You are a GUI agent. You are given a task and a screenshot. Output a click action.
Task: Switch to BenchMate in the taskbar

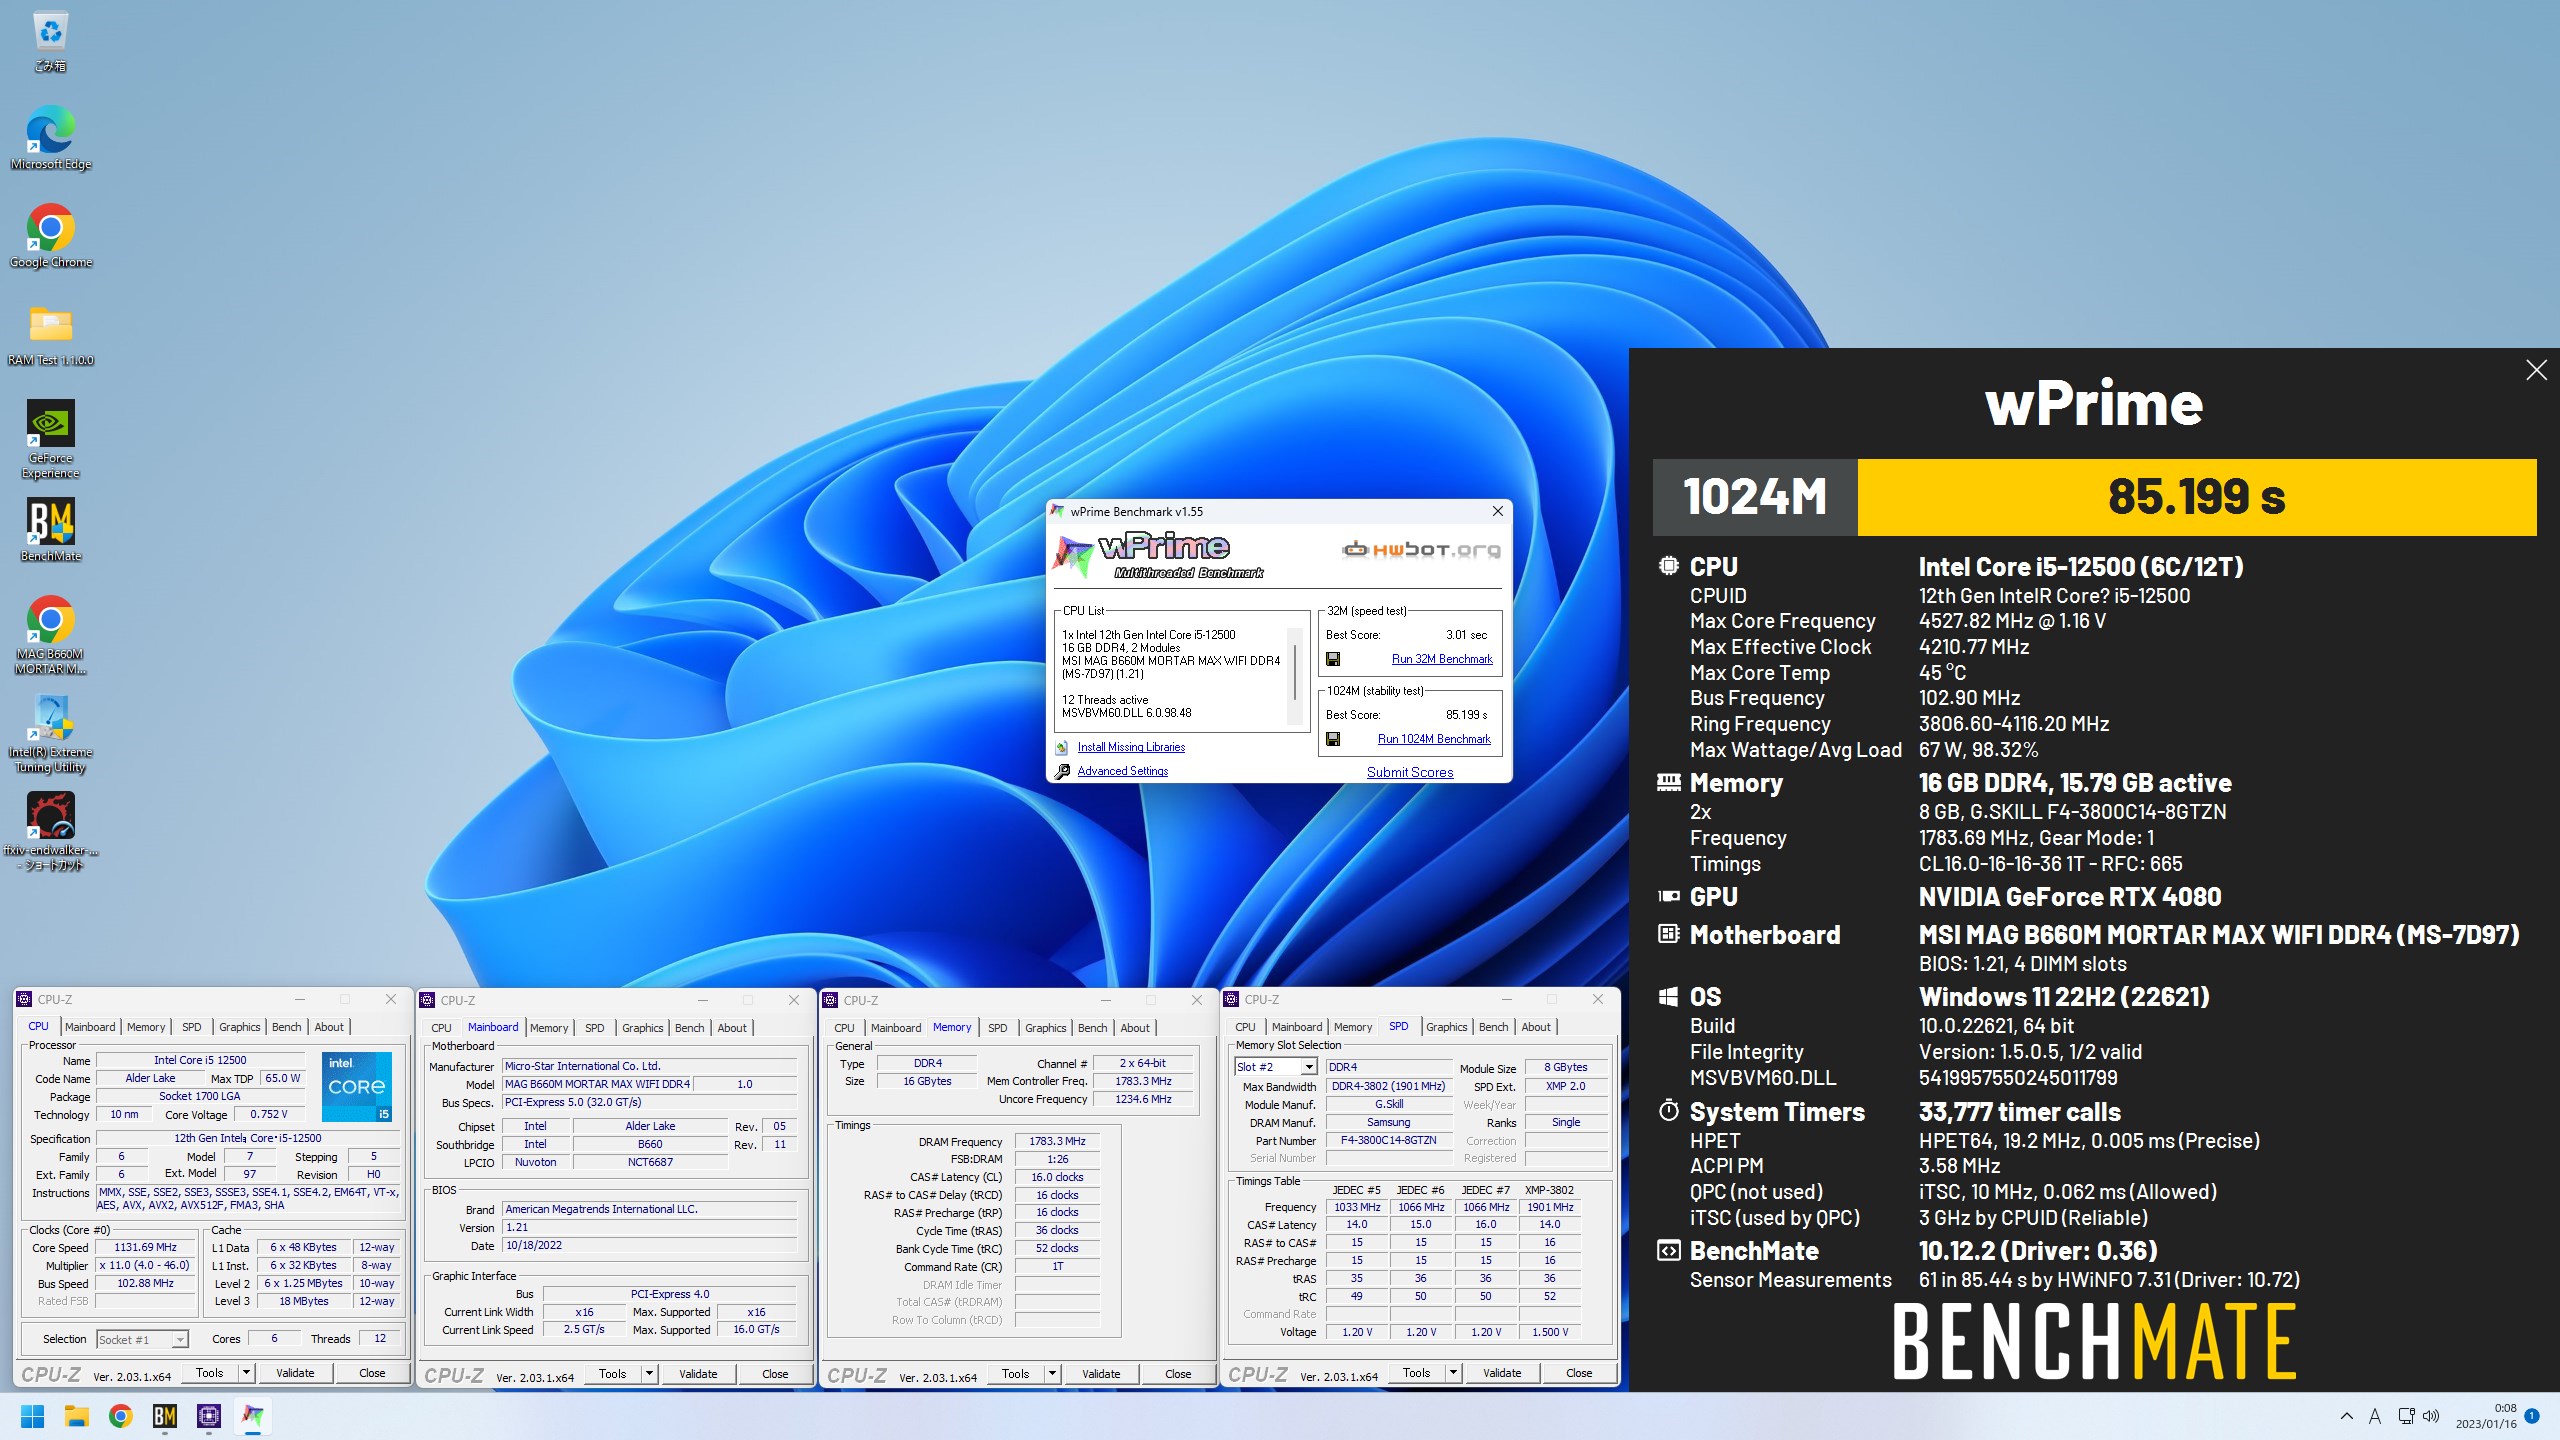164,1416
